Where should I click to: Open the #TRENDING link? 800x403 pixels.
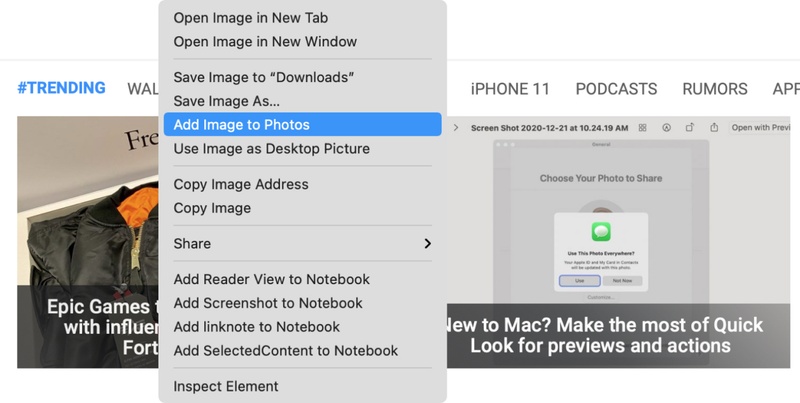61,88
